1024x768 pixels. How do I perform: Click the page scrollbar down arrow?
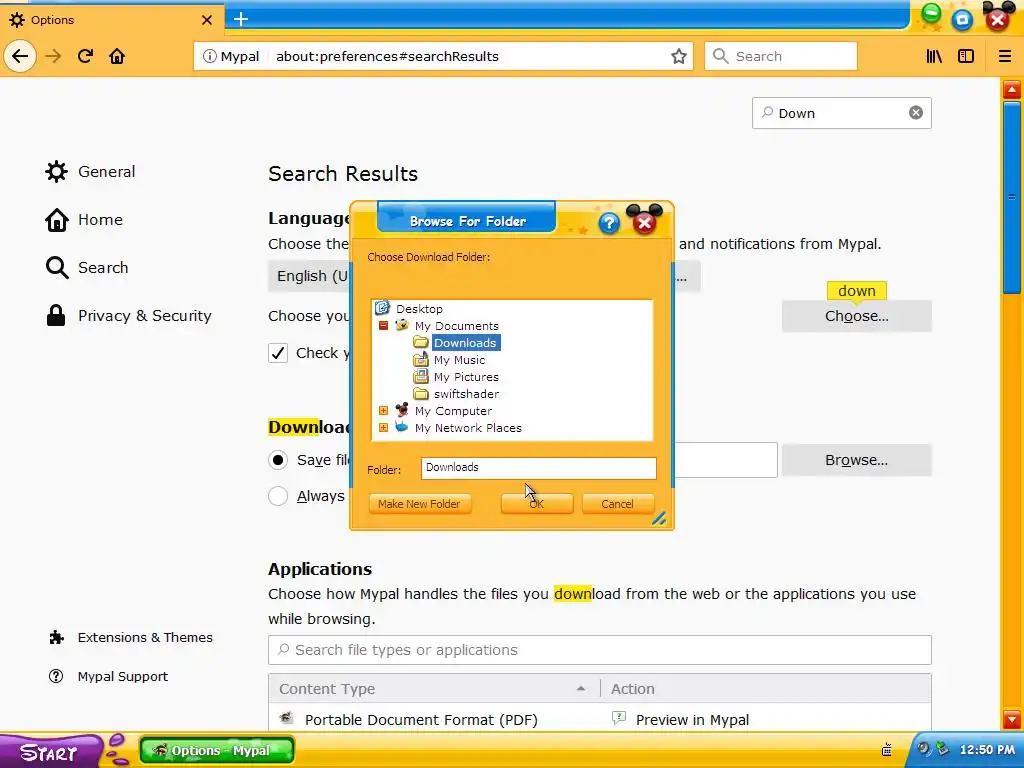(1012, 719)
